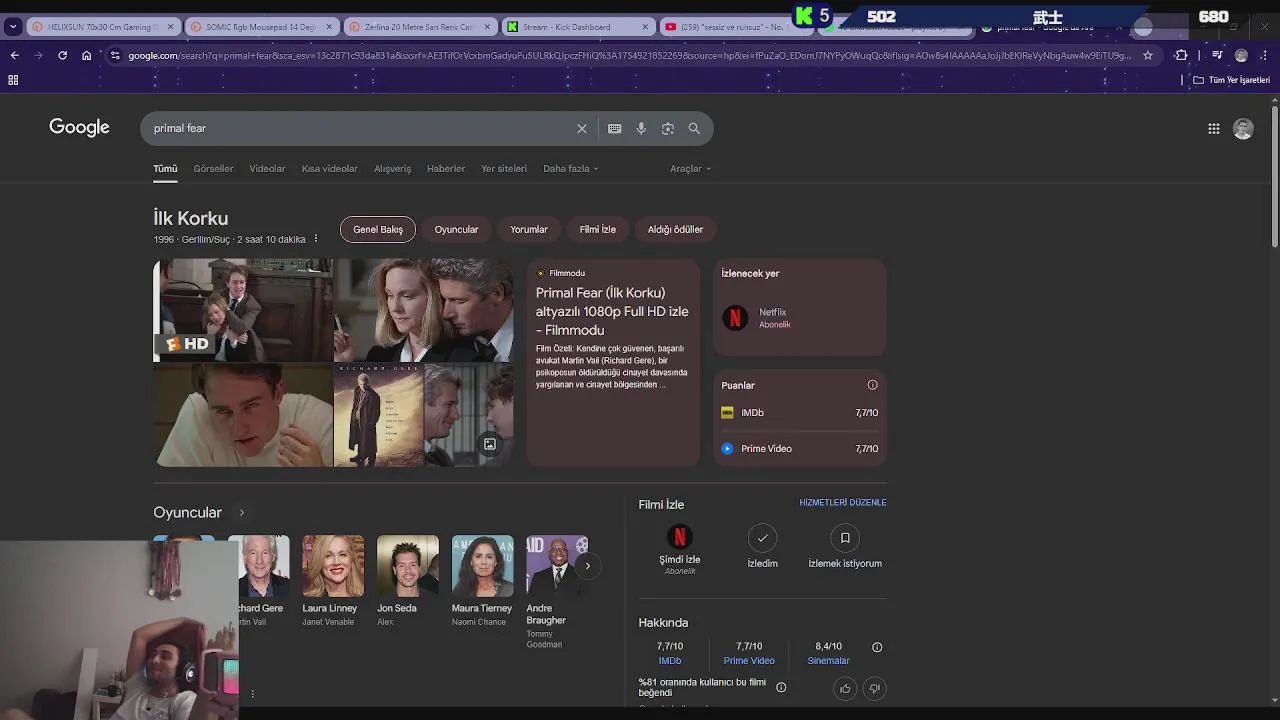The image size is (1280, 720).
Task: Open the Alışveriş tab
Action: pyautogui.click(x=392, y=168)
